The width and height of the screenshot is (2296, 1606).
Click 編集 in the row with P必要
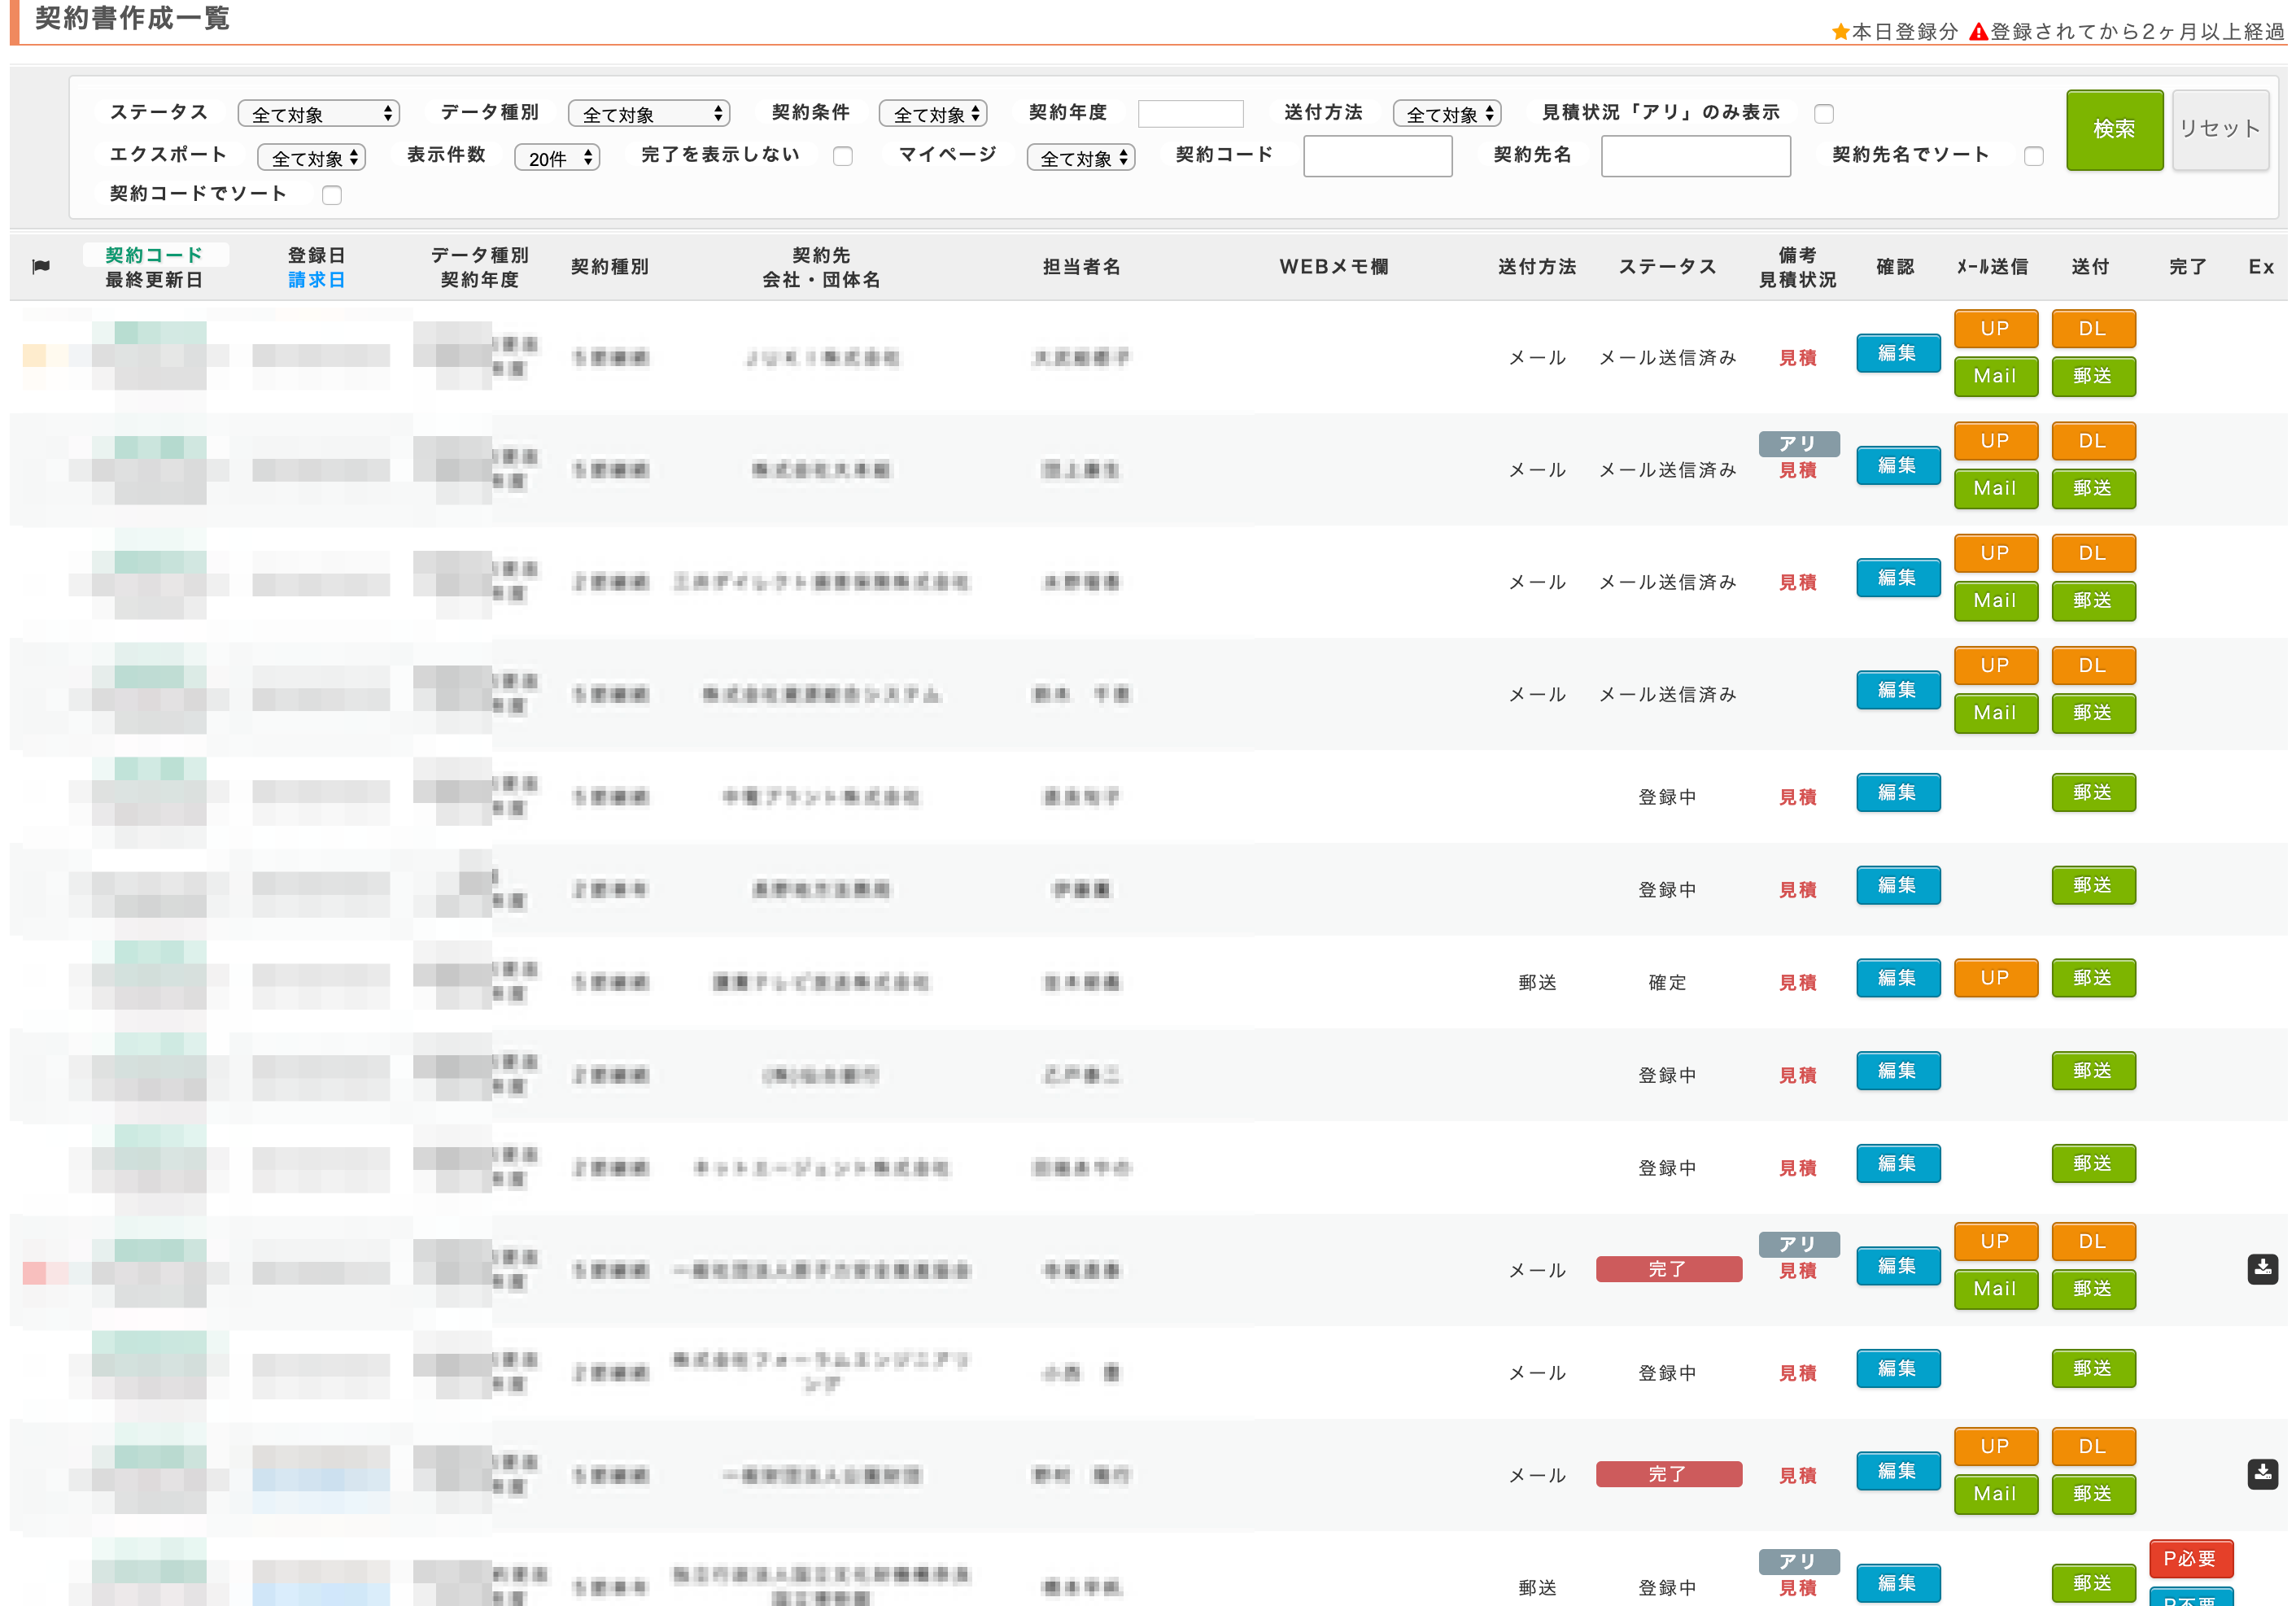[x=1897, y=1583]
